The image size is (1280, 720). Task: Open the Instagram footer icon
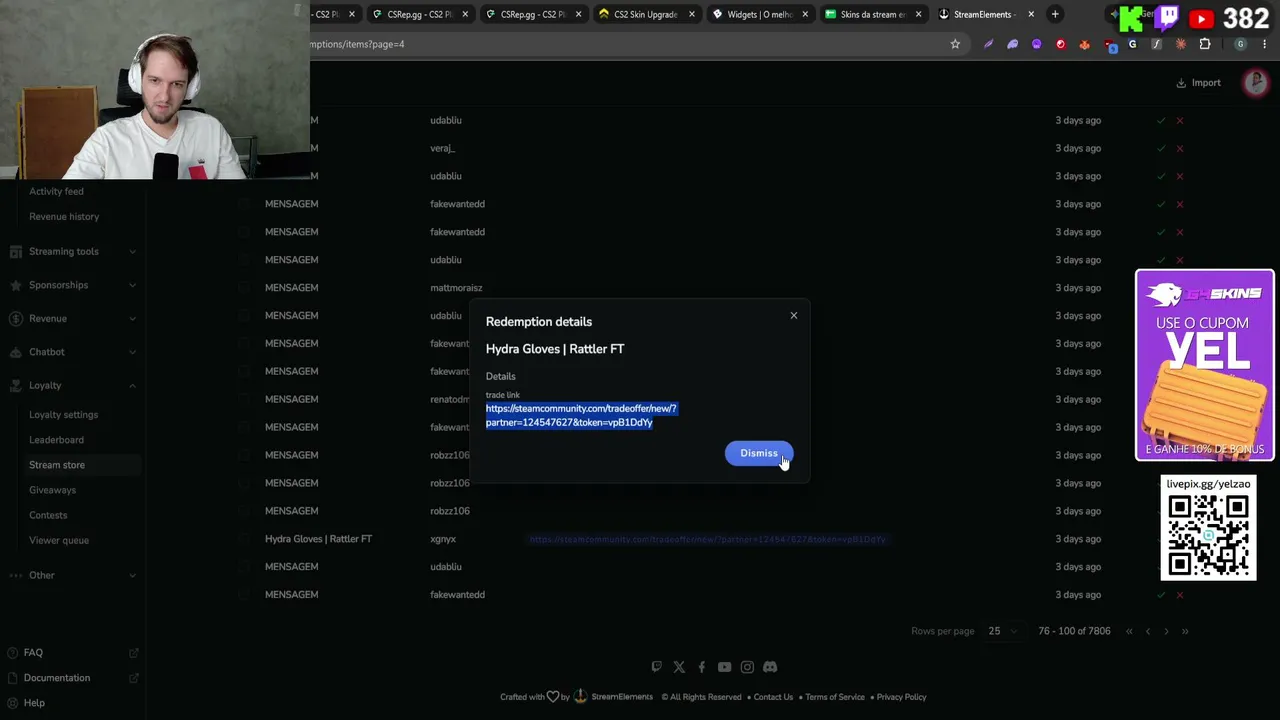coord(747,667)
